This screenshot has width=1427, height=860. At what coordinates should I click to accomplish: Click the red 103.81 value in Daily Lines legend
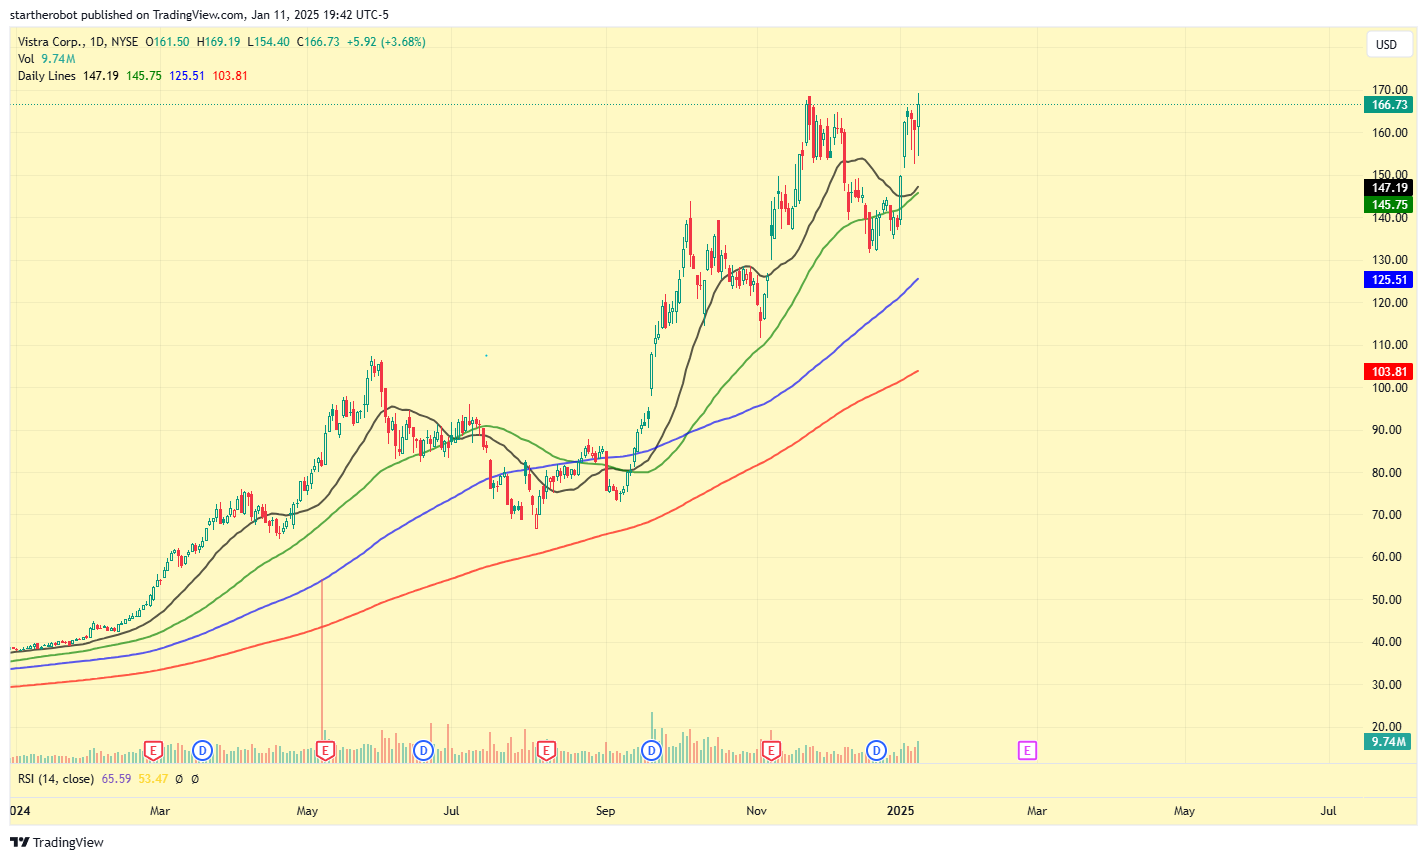(x=230, y=76)
